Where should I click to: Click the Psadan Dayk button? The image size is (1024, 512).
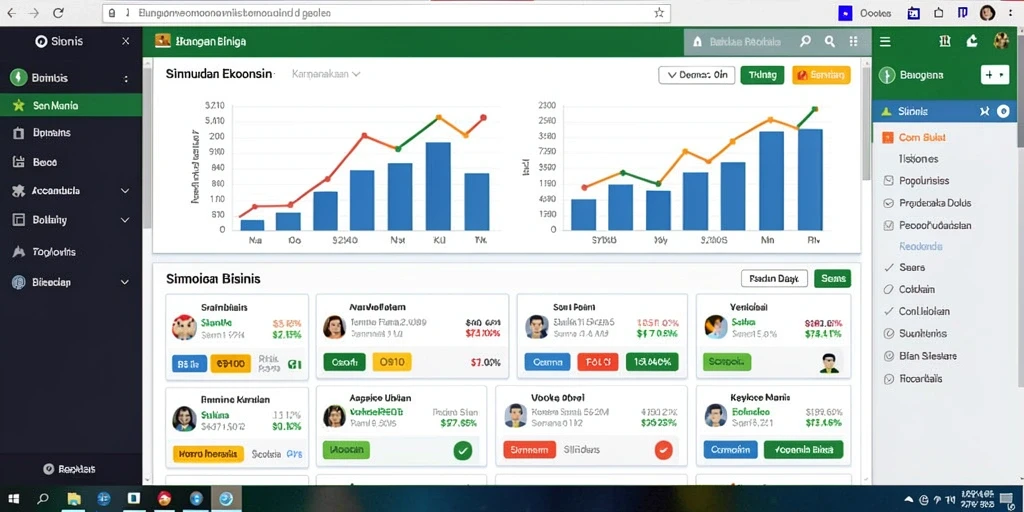pyautogui.click(x=775, y=278)
